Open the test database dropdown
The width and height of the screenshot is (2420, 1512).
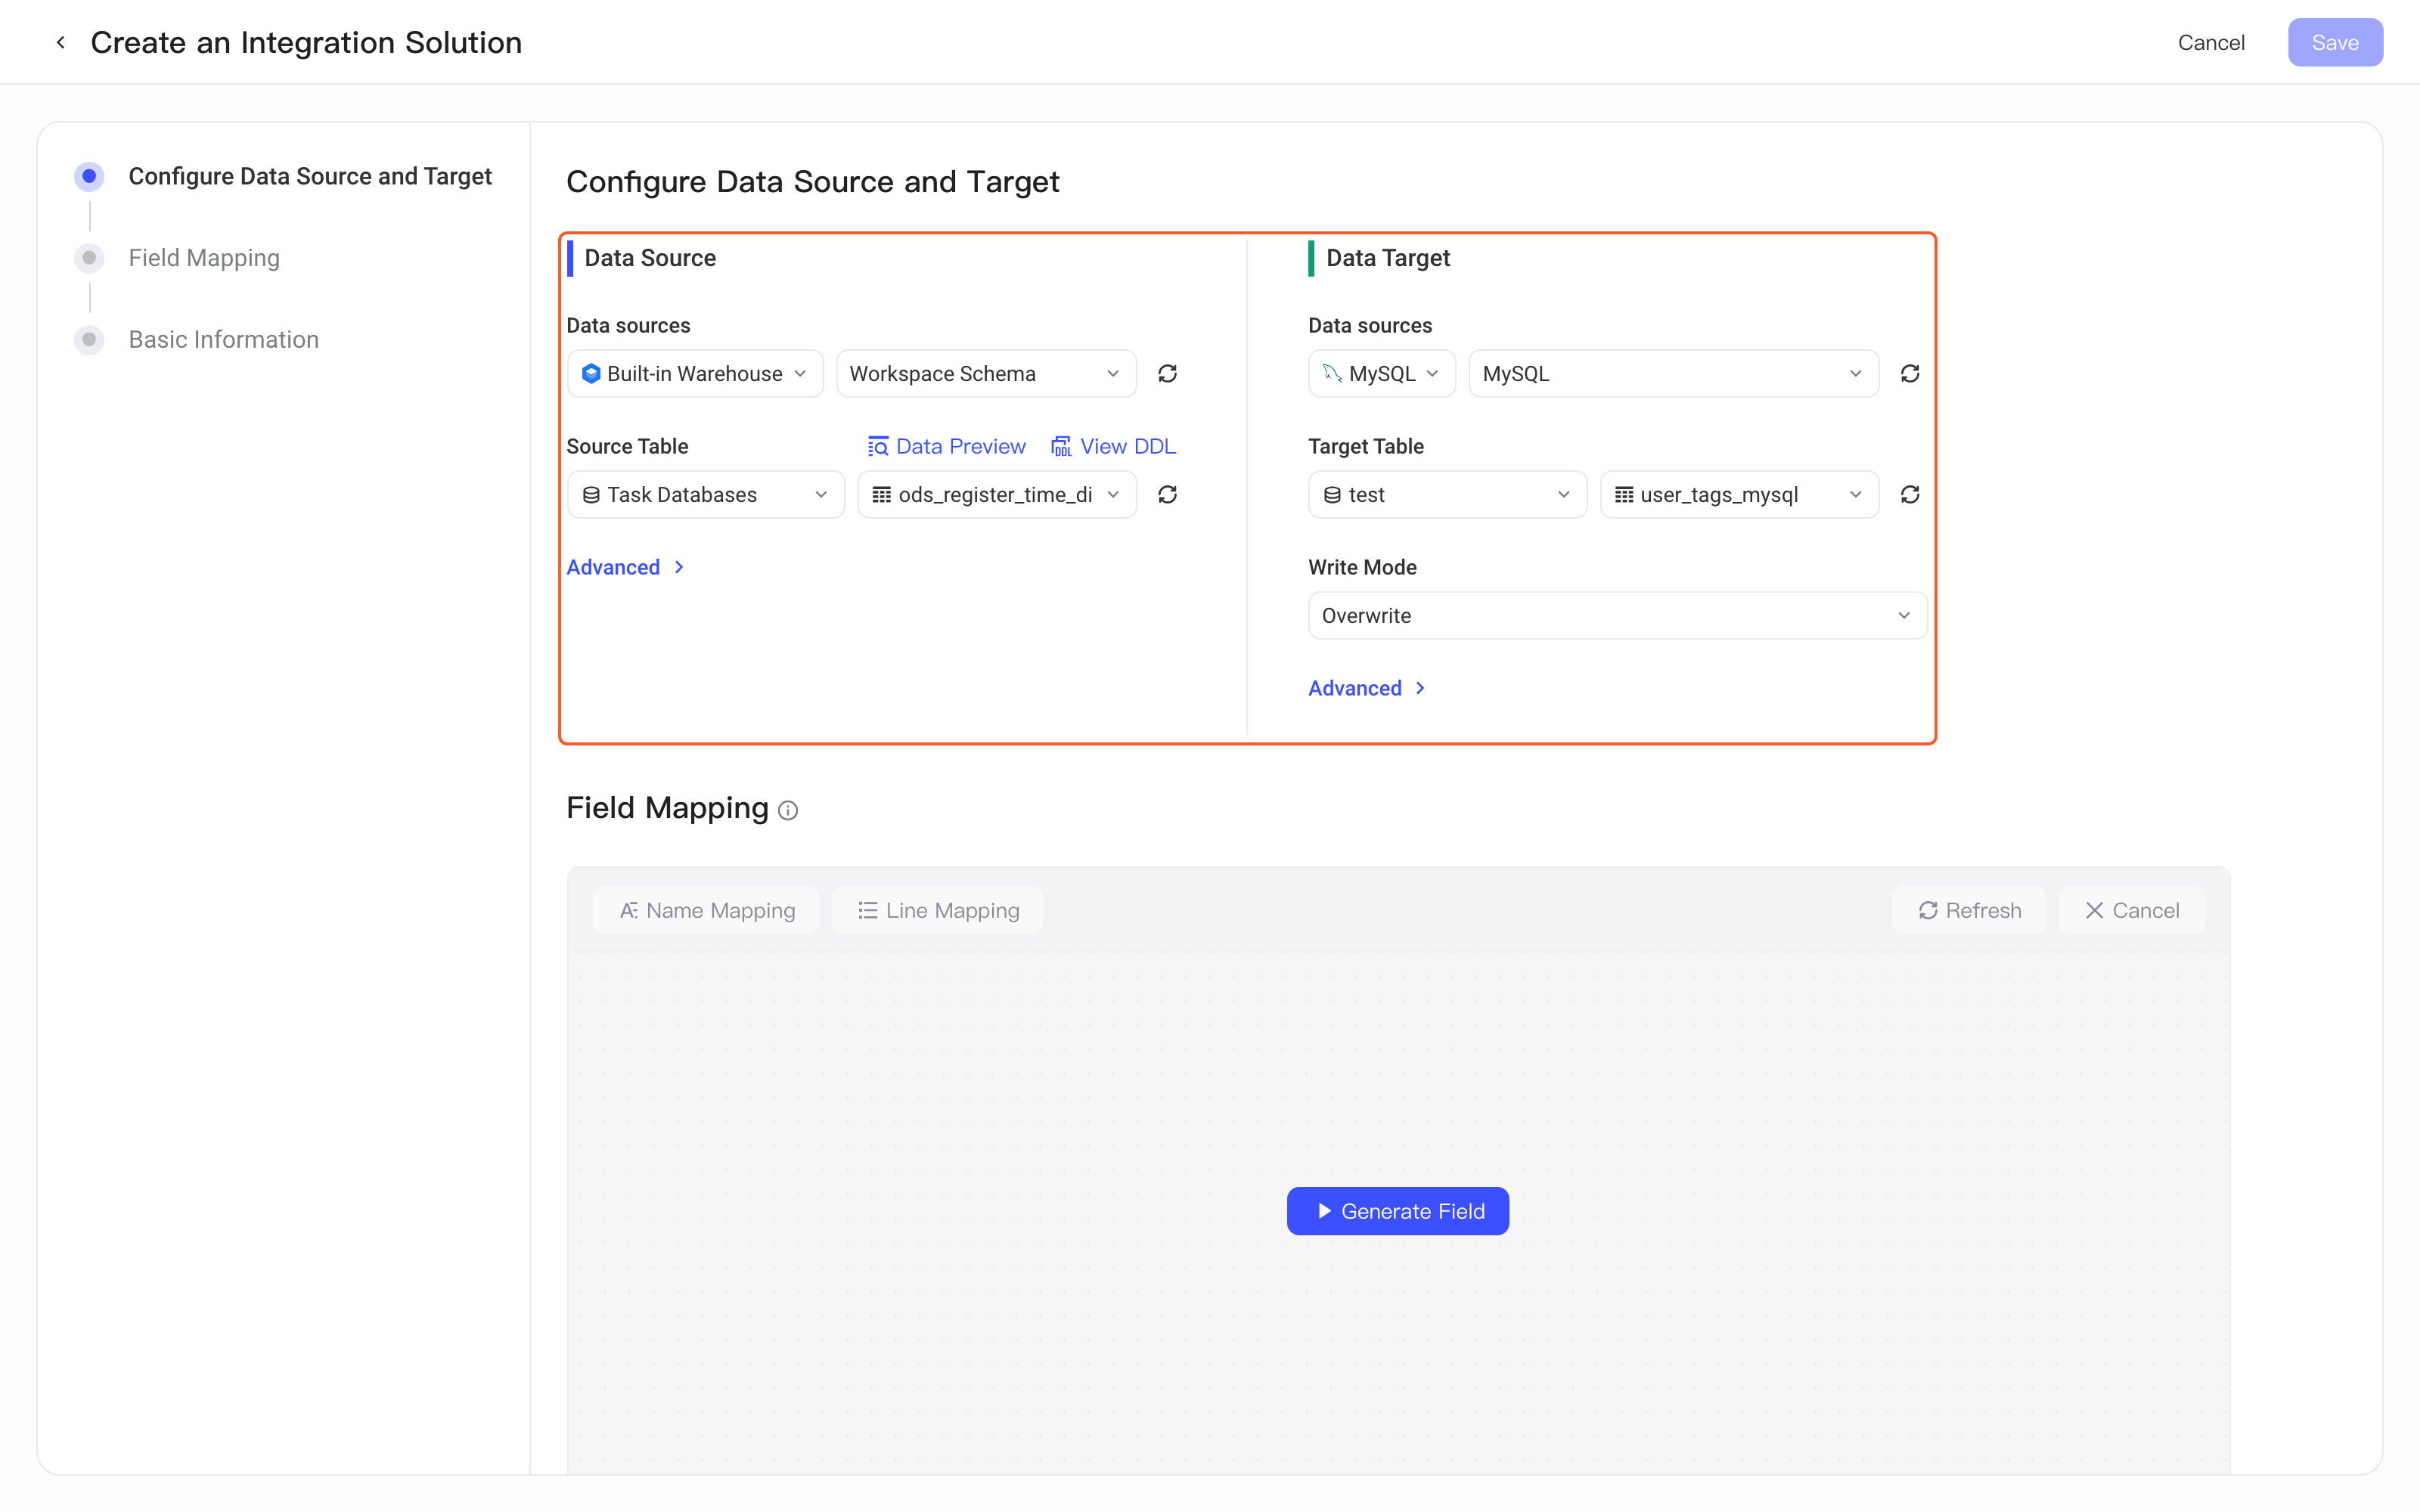[1447, 495]
